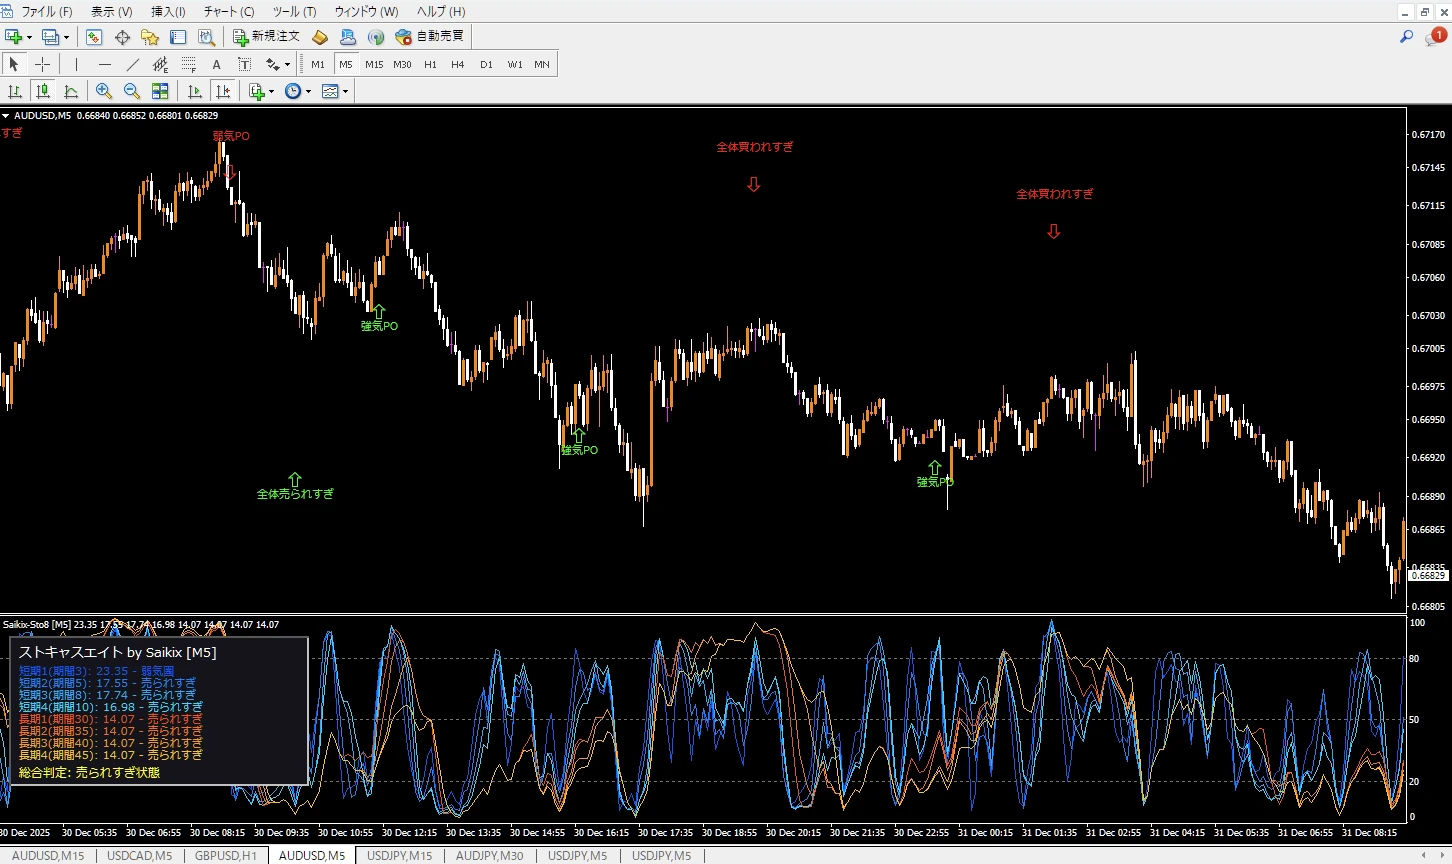Tile windows with the grid icon
Viewport: 1452px width, 864px height.
click(x=160, y=91)
